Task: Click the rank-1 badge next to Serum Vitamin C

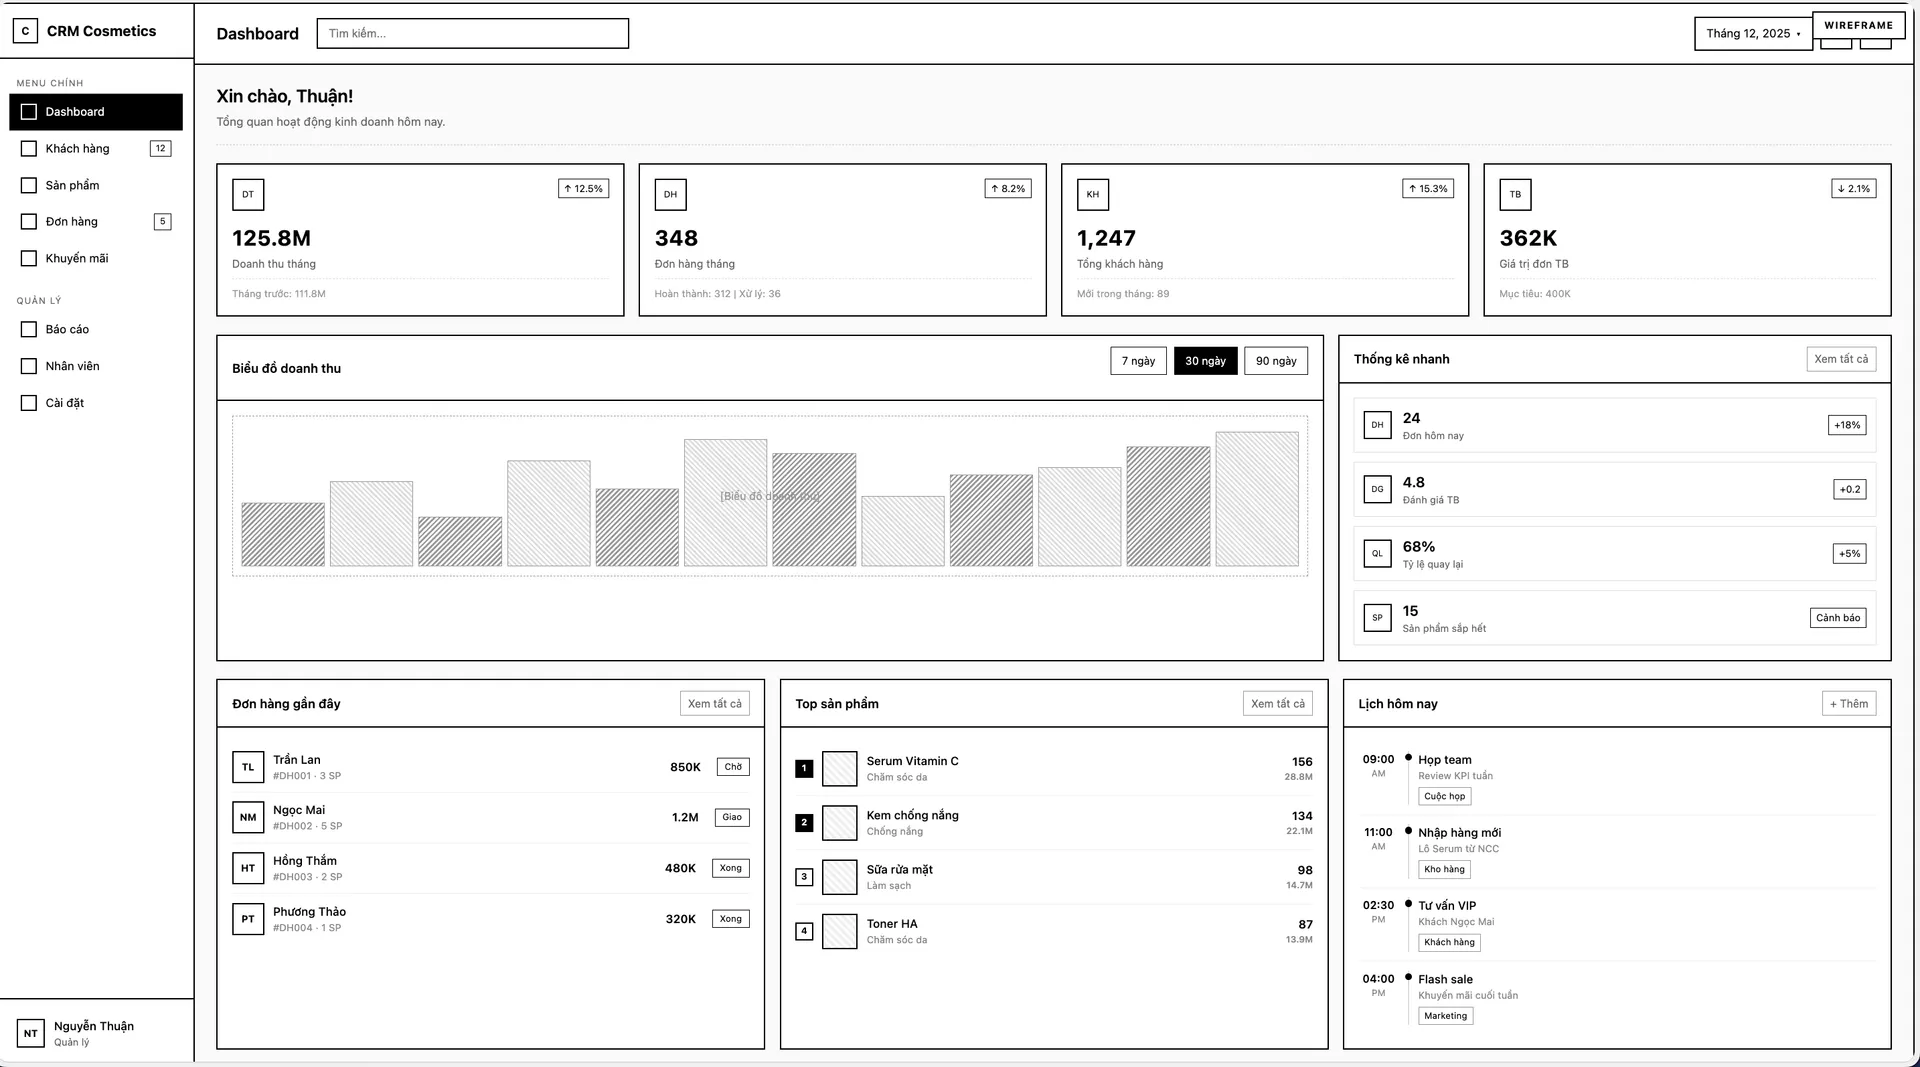Action: coord(804,768)
